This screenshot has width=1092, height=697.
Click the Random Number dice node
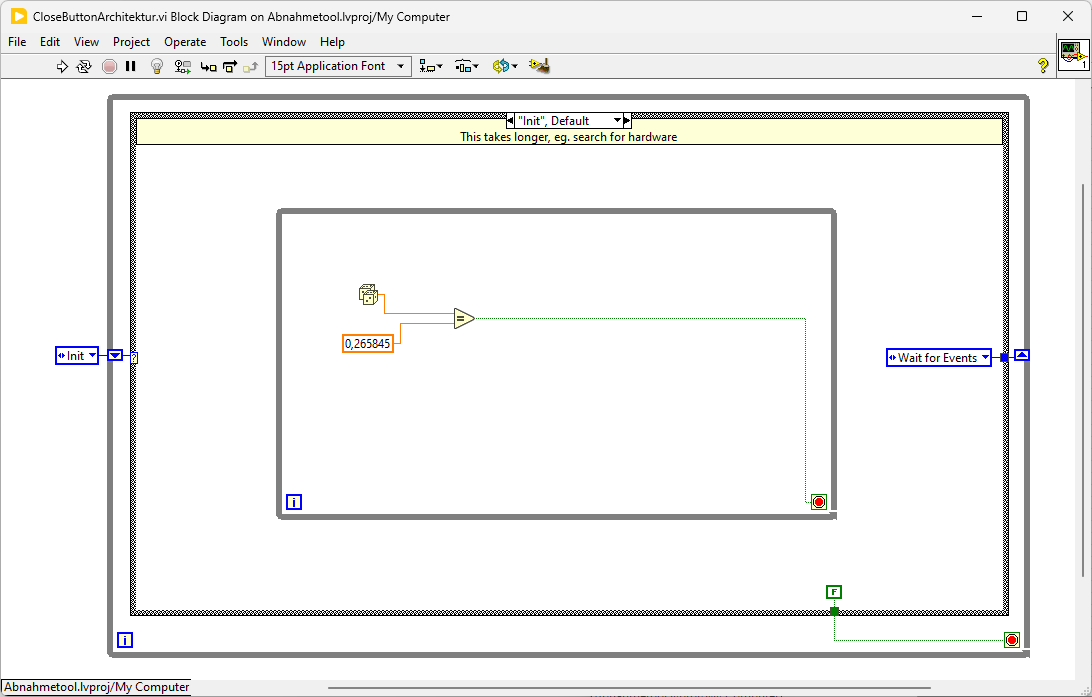[368, 294]
